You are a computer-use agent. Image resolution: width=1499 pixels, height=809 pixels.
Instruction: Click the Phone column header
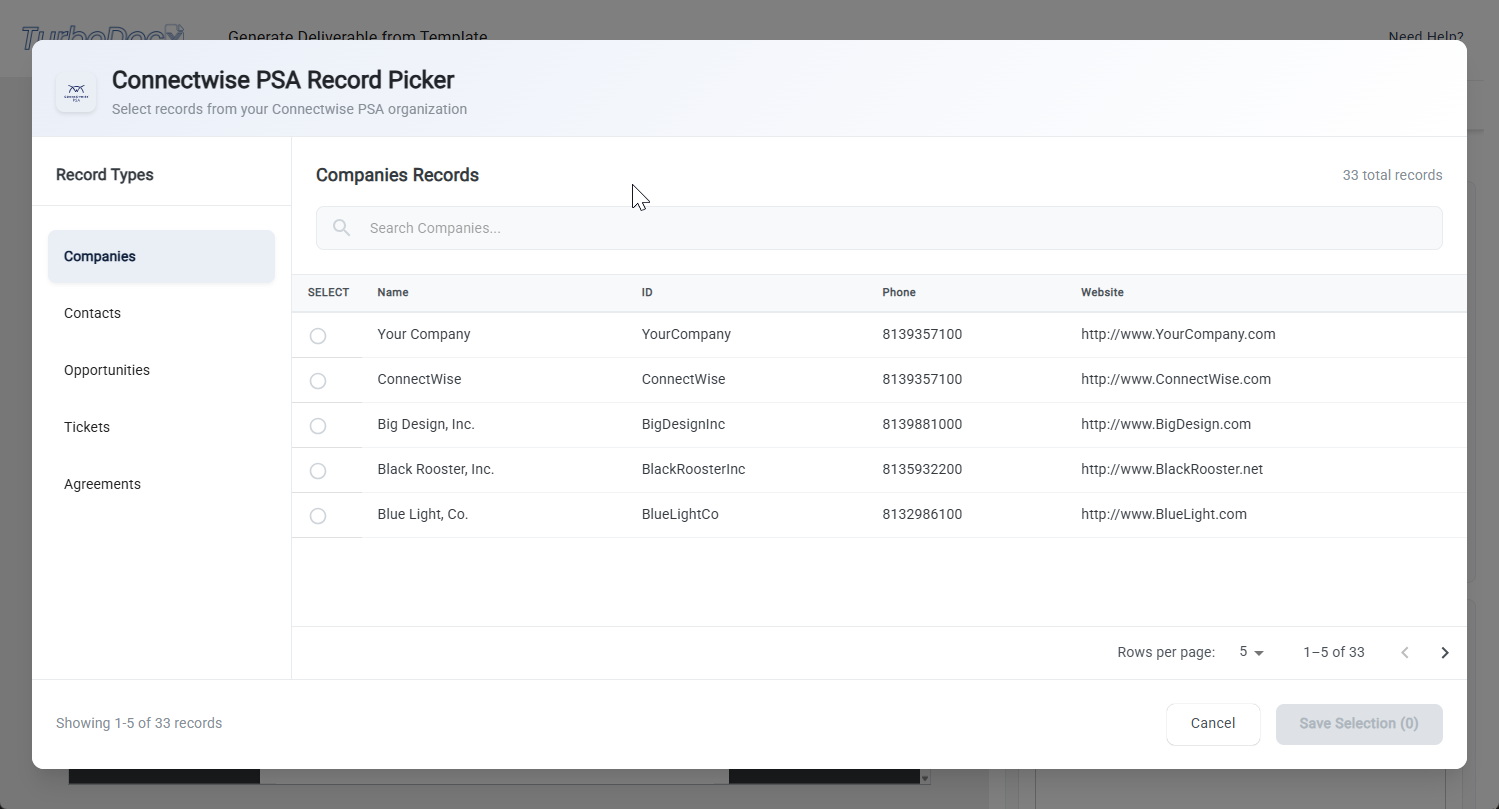(899, 292)
